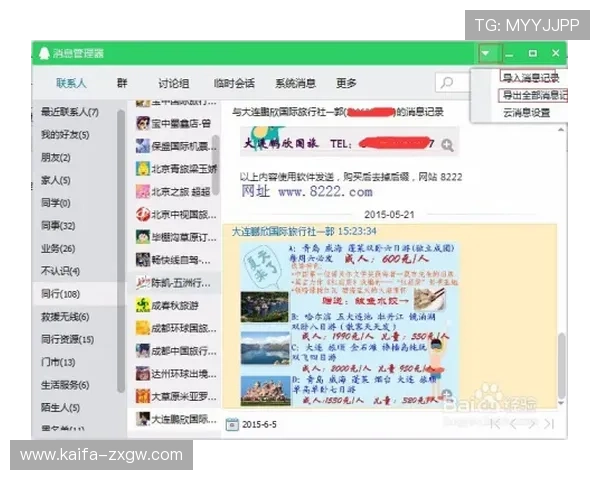Go to first page of message records
The image size is (600, 480).
point(495,424)
